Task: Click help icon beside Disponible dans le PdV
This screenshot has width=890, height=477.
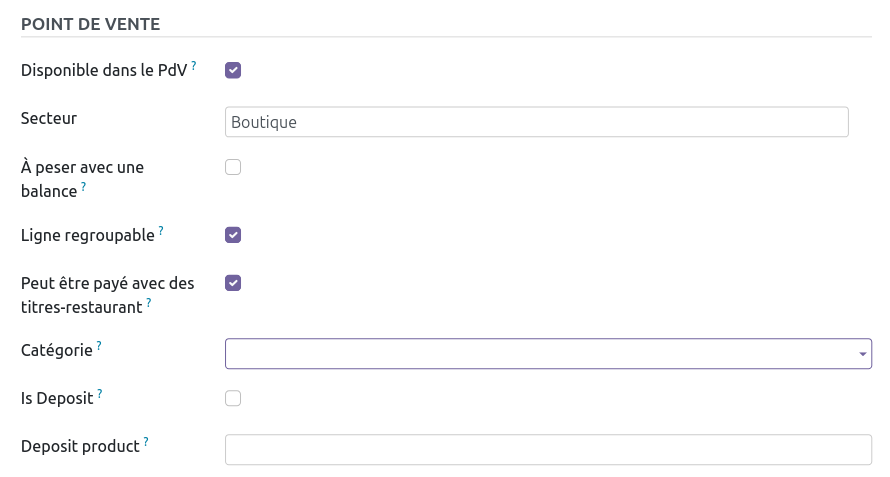Action: click(x=194, y=66)
